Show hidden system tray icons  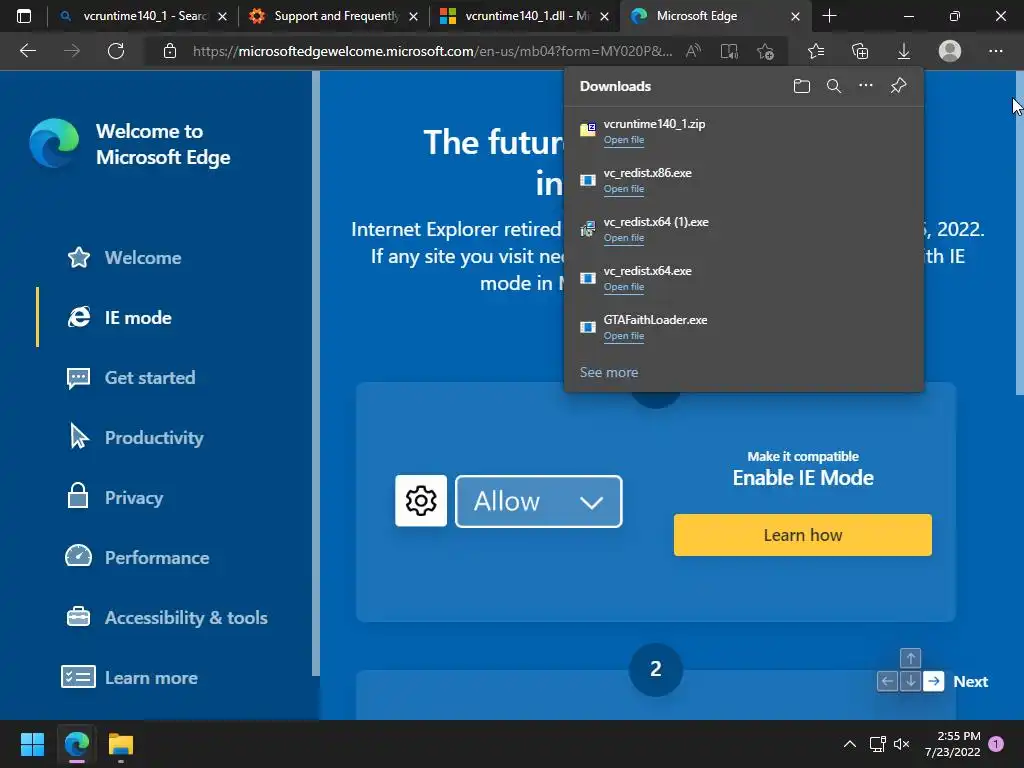click(850, 744)
